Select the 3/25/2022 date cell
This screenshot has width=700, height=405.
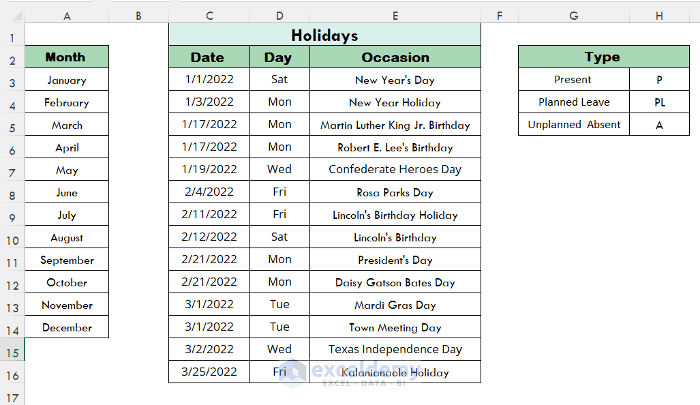click(208, 372)
